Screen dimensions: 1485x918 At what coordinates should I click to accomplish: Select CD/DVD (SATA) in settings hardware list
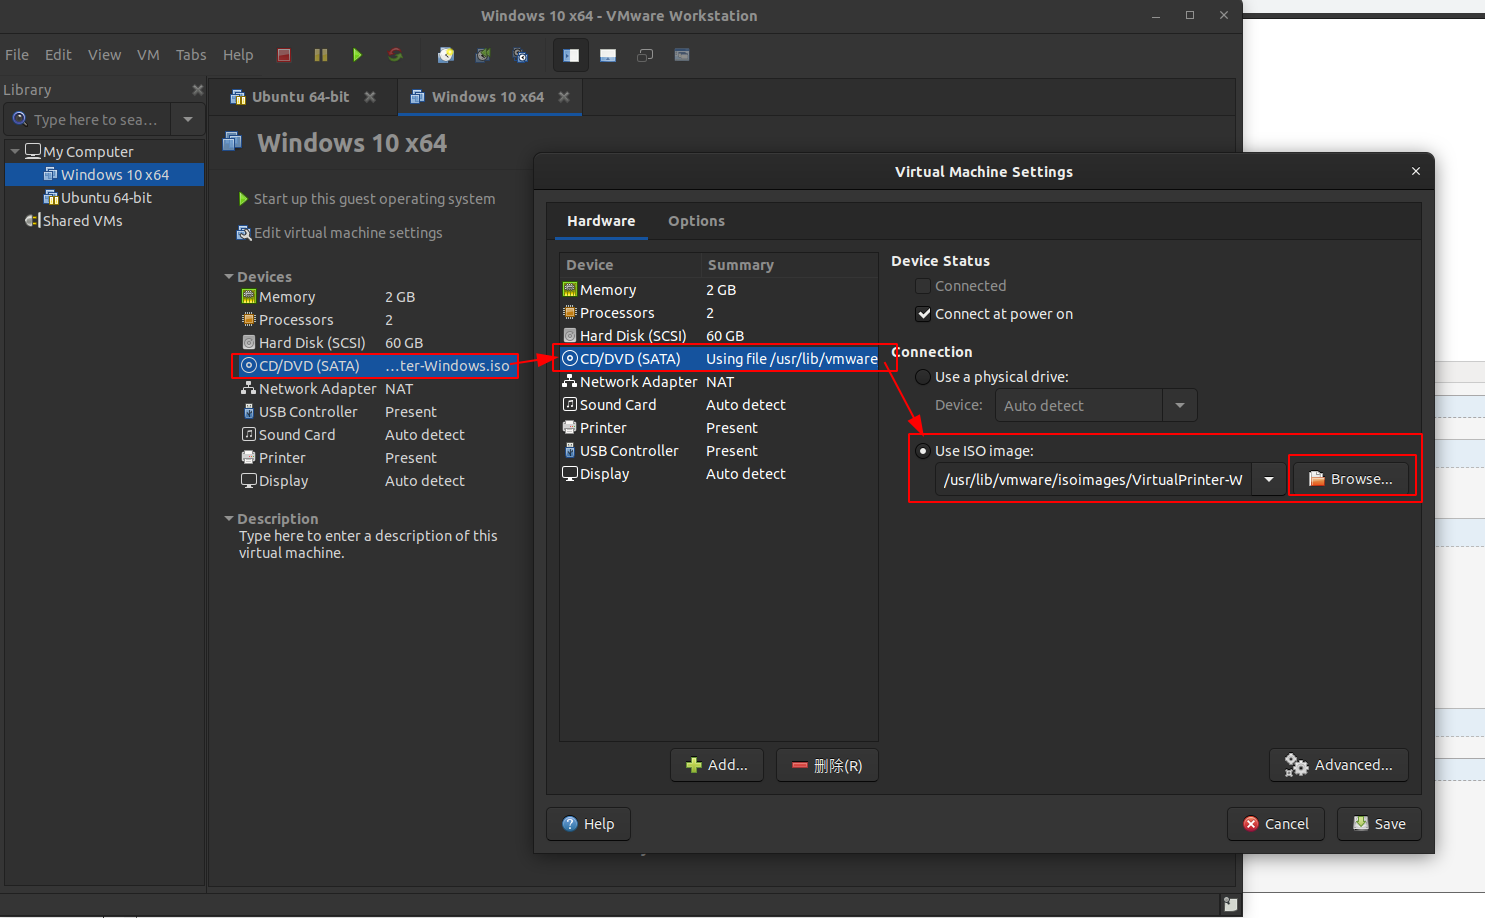[718, 359]
